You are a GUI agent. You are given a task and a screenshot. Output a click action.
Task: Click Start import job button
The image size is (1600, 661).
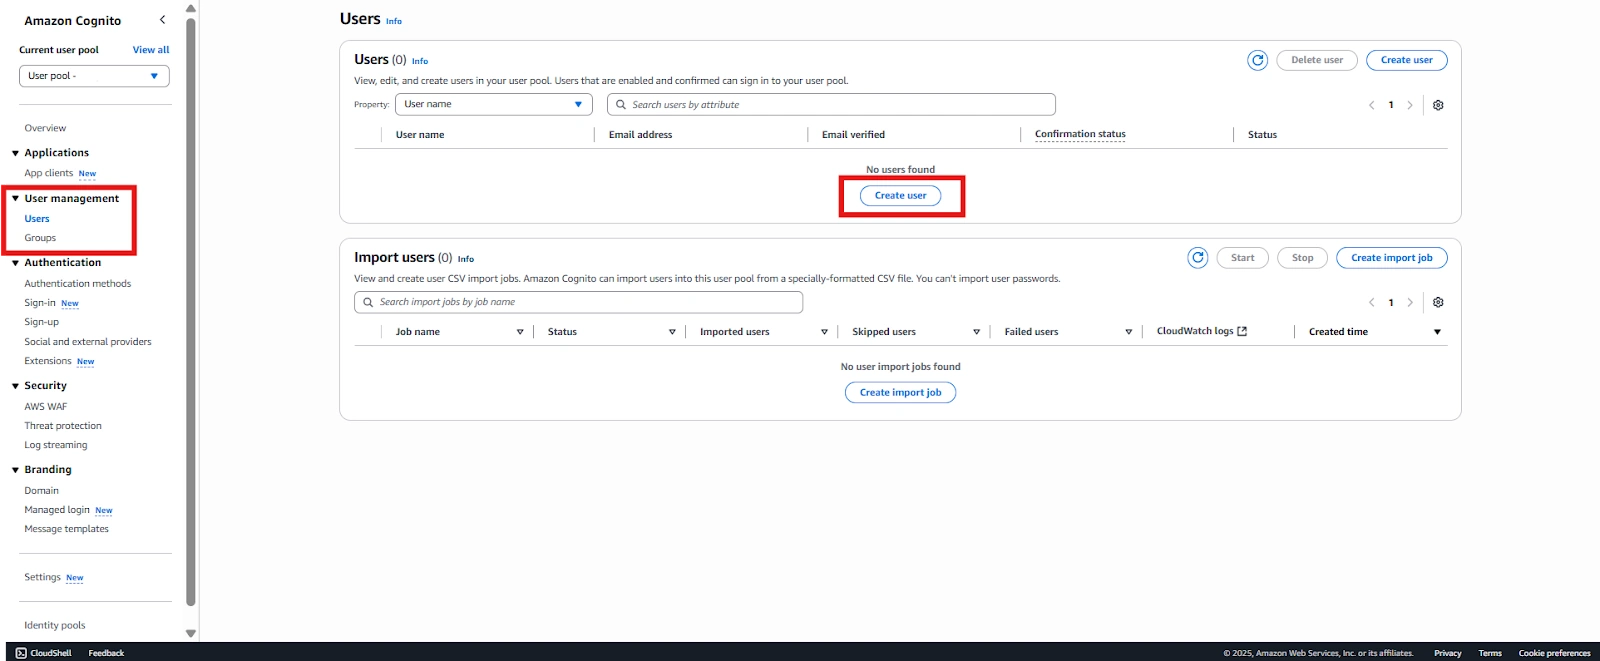[1242, 258]
